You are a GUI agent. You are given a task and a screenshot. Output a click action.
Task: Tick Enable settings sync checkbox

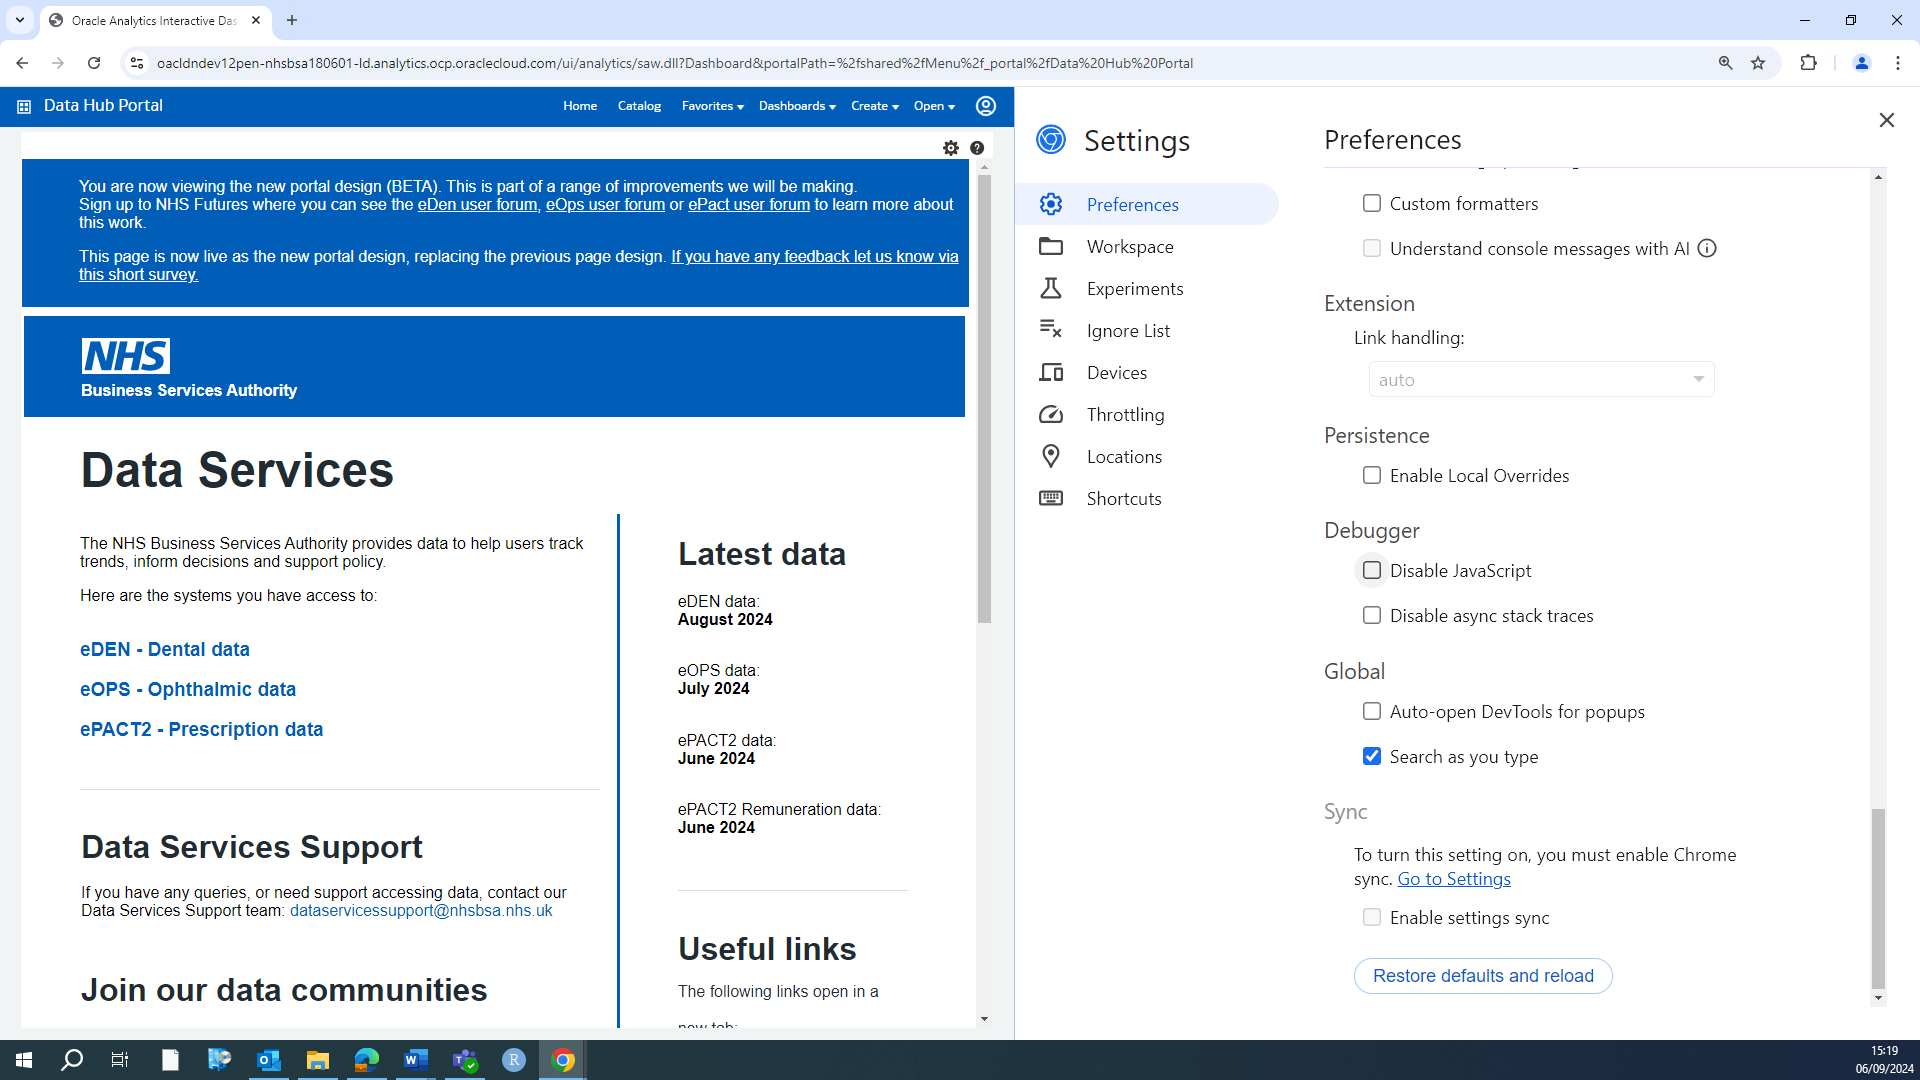click(1372, 917)
